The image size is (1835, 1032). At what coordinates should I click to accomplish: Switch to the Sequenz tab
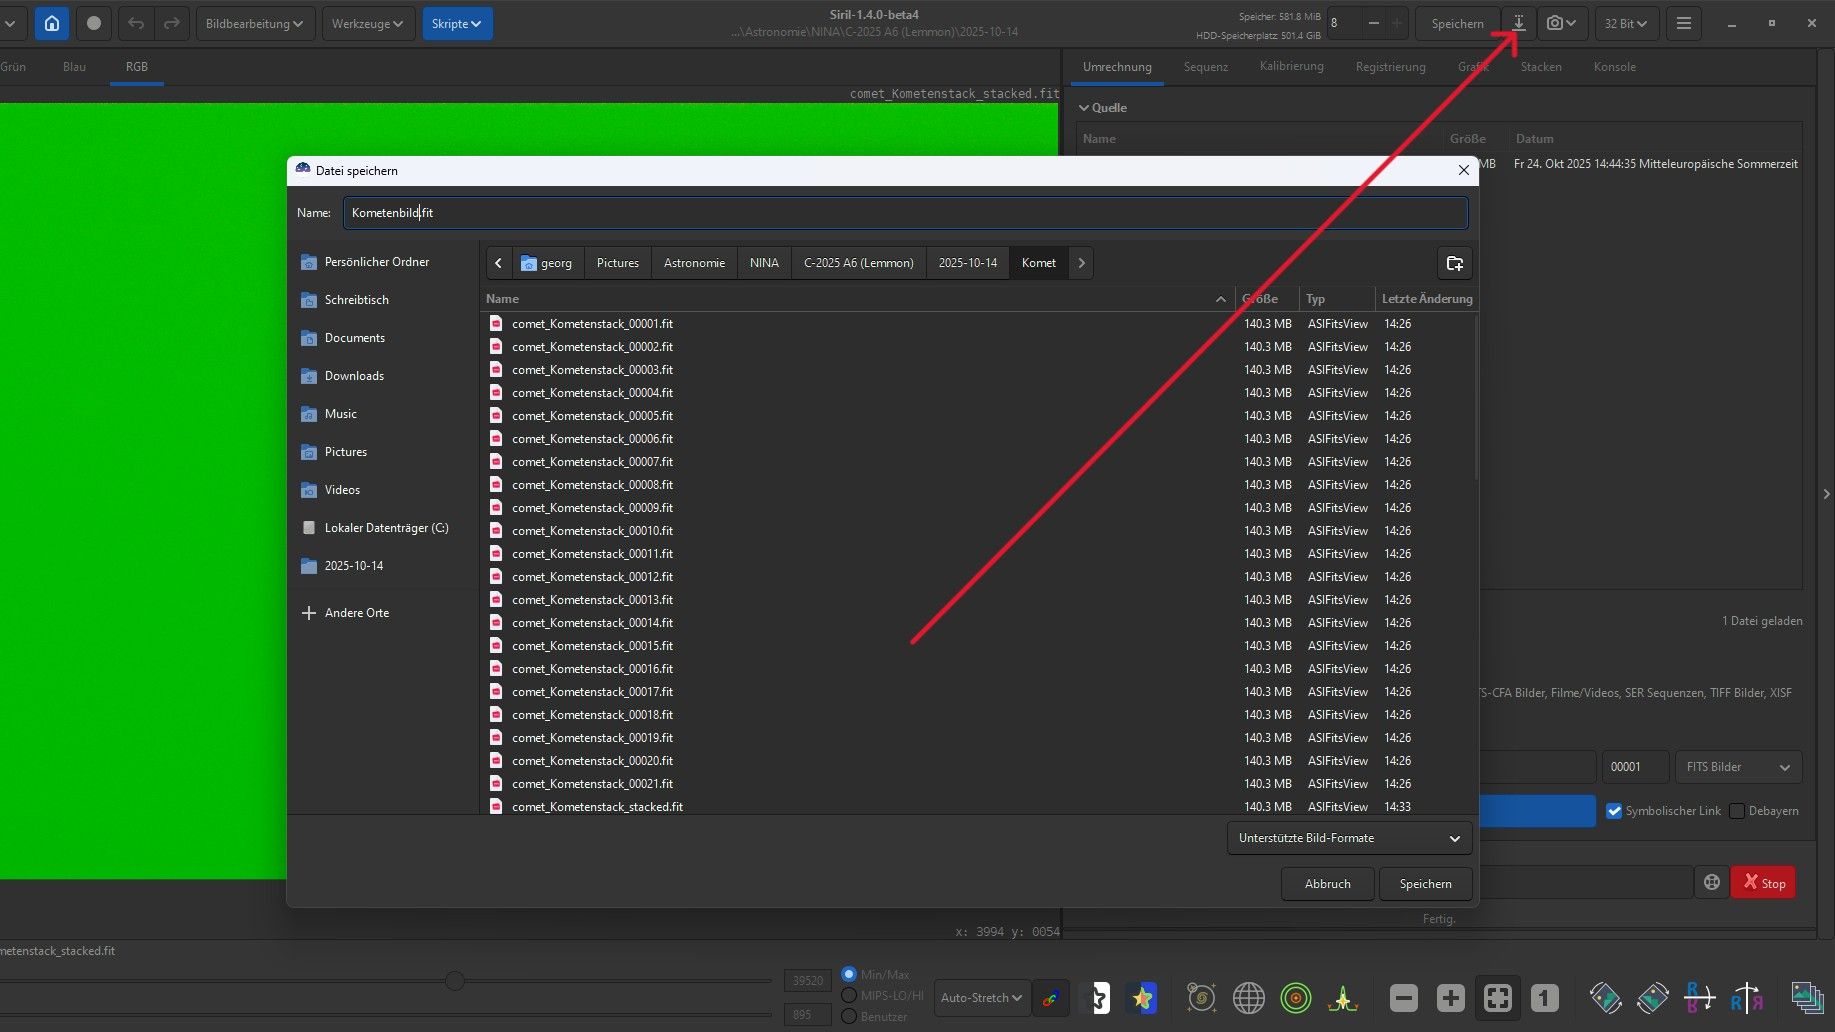[x=1205, y=67]
